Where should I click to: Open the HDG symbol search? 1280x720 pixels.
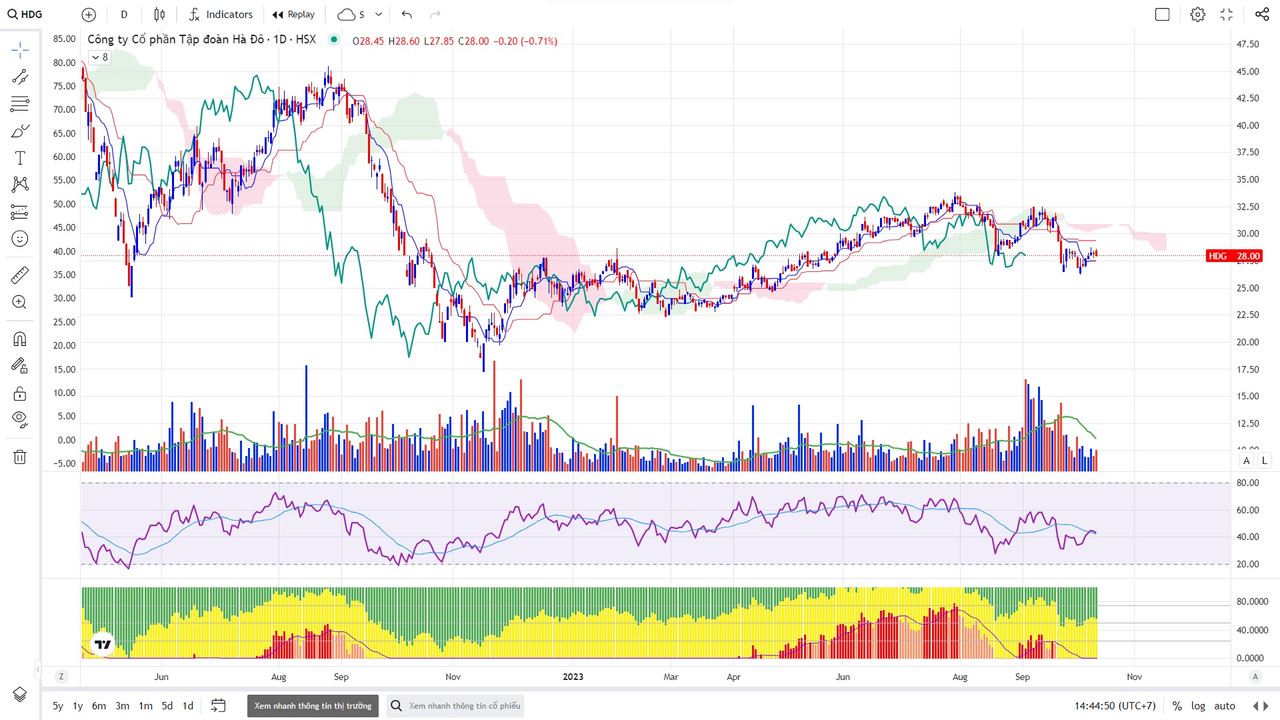(x=26, y=15)
